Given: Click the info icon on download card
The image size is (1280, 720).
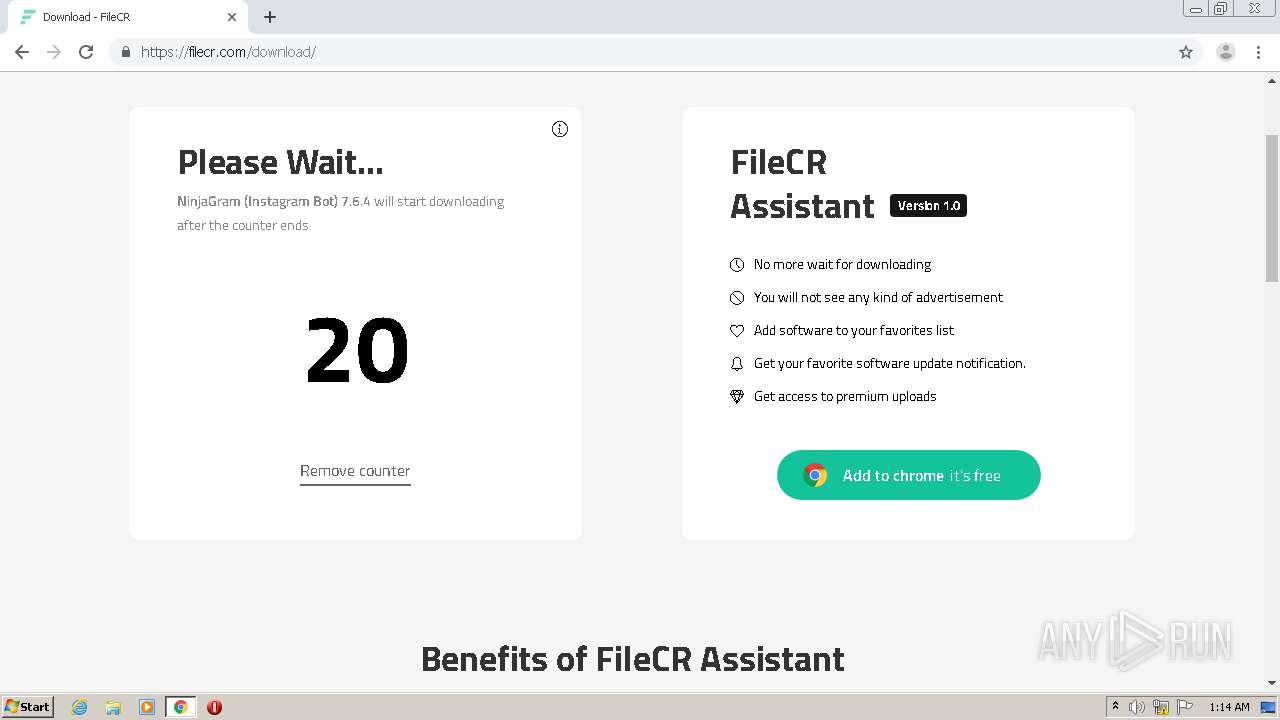Looking at the screenshot, I should click(x=560, y=129).
